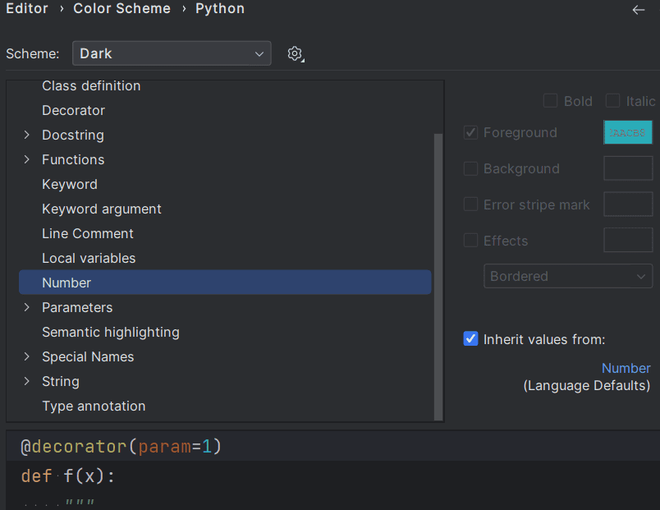This screenshot has height=510, width=660.
Task: Uncheck Inherit values from checkbox
Action: [x=471, y=339]
